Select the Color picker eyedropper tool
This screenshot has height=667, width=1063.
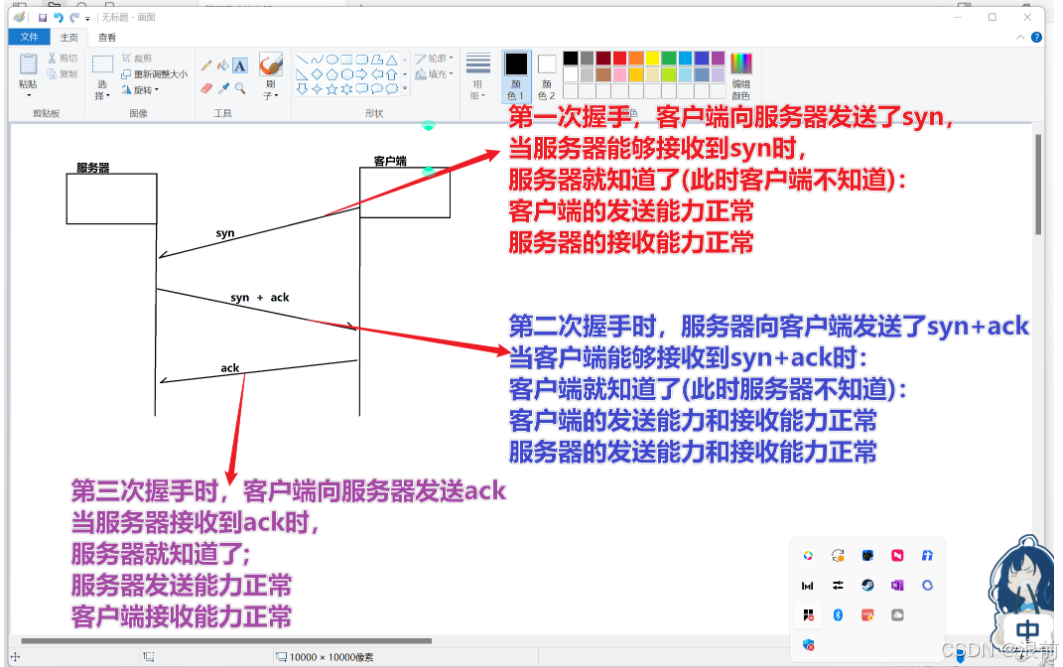pyautogui.click(x=223, y=88)
